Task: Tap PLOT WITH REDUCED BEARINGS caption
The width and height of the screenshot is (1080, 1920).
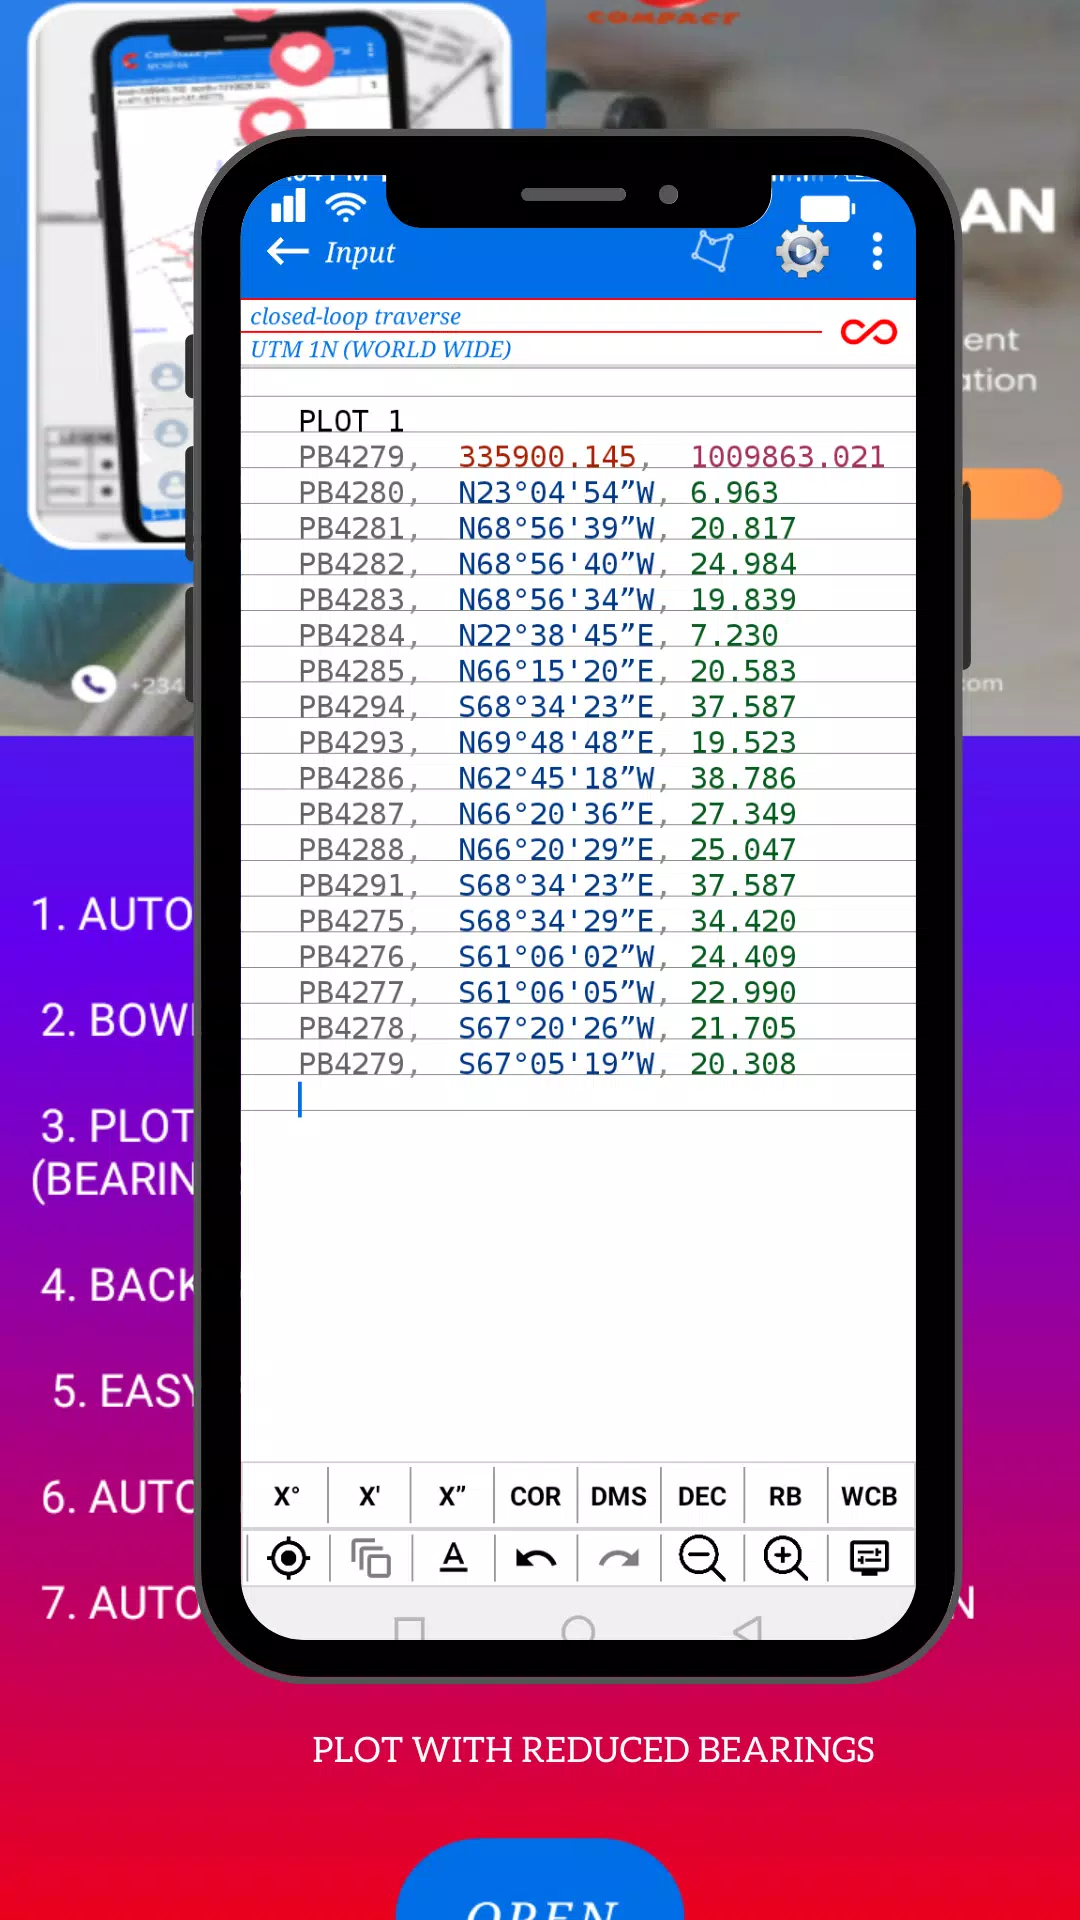Action: click(x=593, y=1750)
